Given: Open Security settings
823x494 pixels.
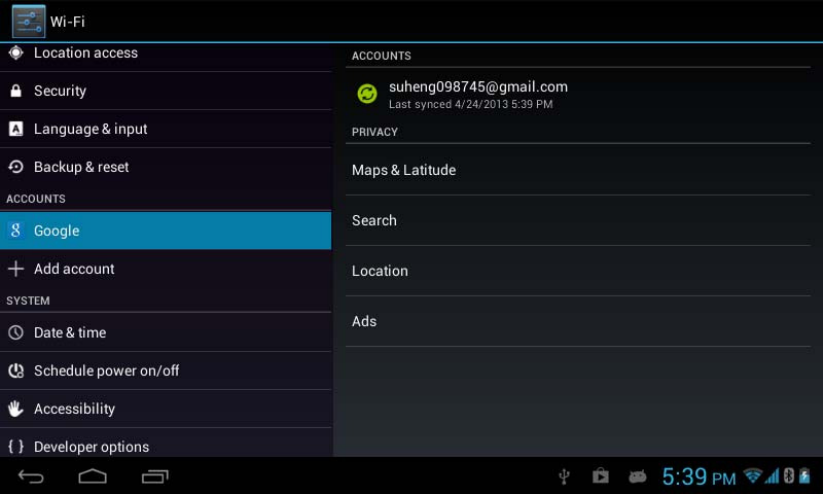Looking at the screenshot, I should 166,91.
